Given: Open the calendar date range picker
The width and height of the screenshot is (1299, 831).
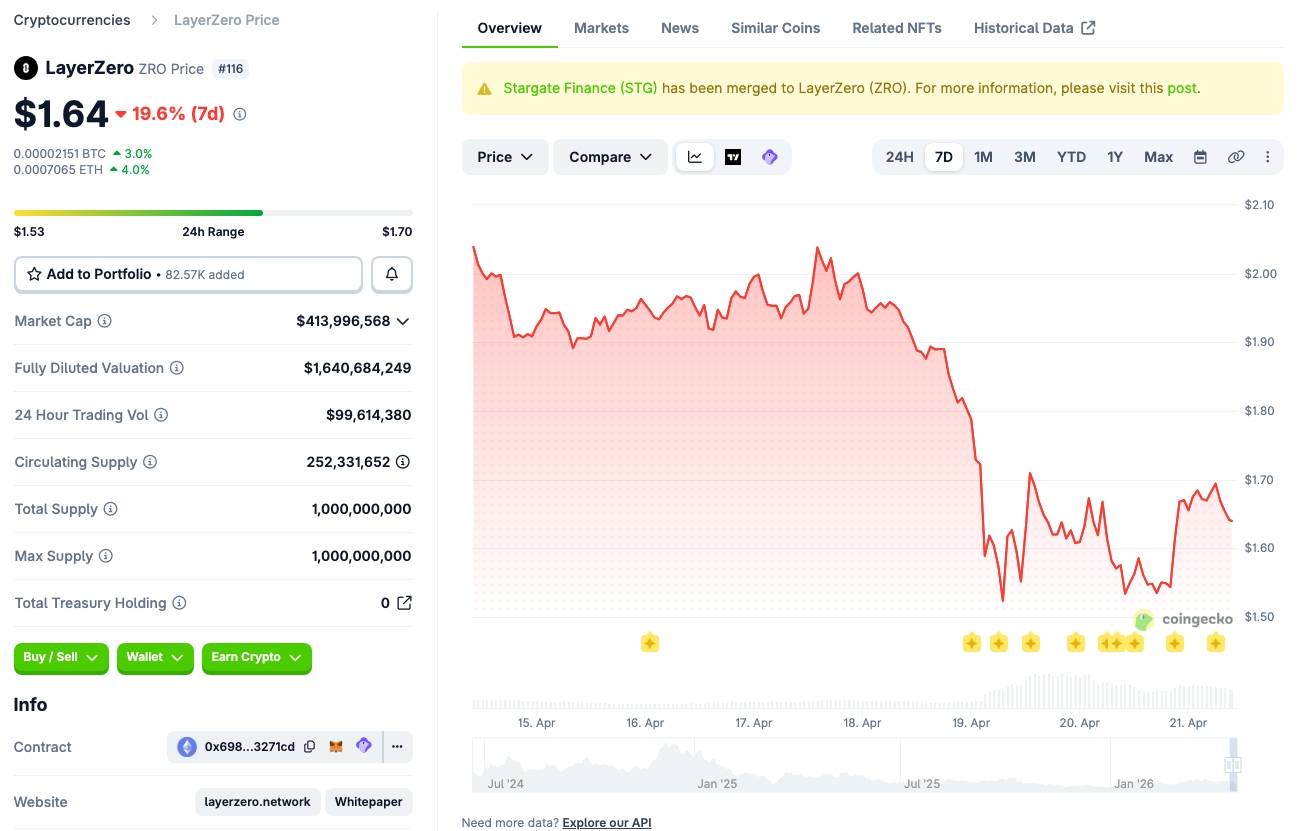Looking at the screenshot, I should tap(1200, 157).
